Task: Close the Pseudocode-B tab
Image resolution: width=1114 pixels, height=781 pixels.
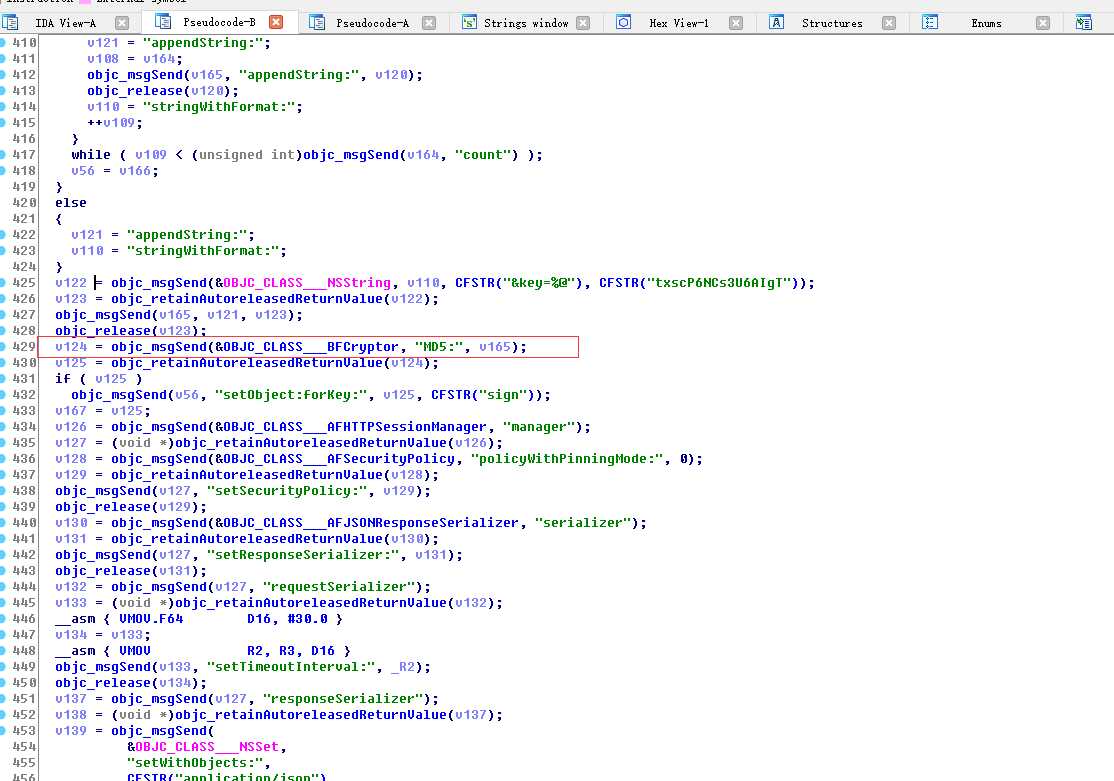Action: click(276, 22)
